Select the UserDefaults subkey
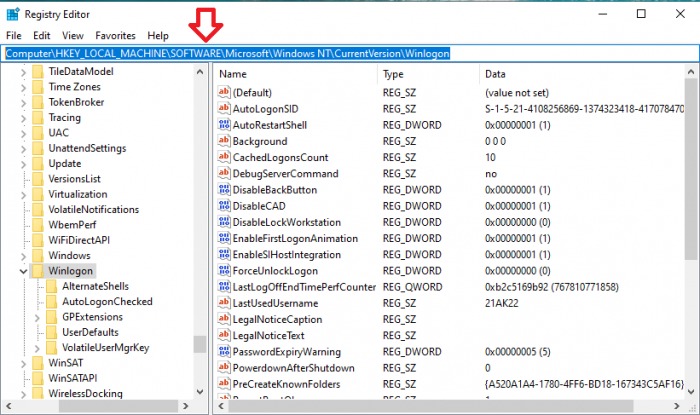The height and width of the screenshot is (415, 700). (90, 332)
